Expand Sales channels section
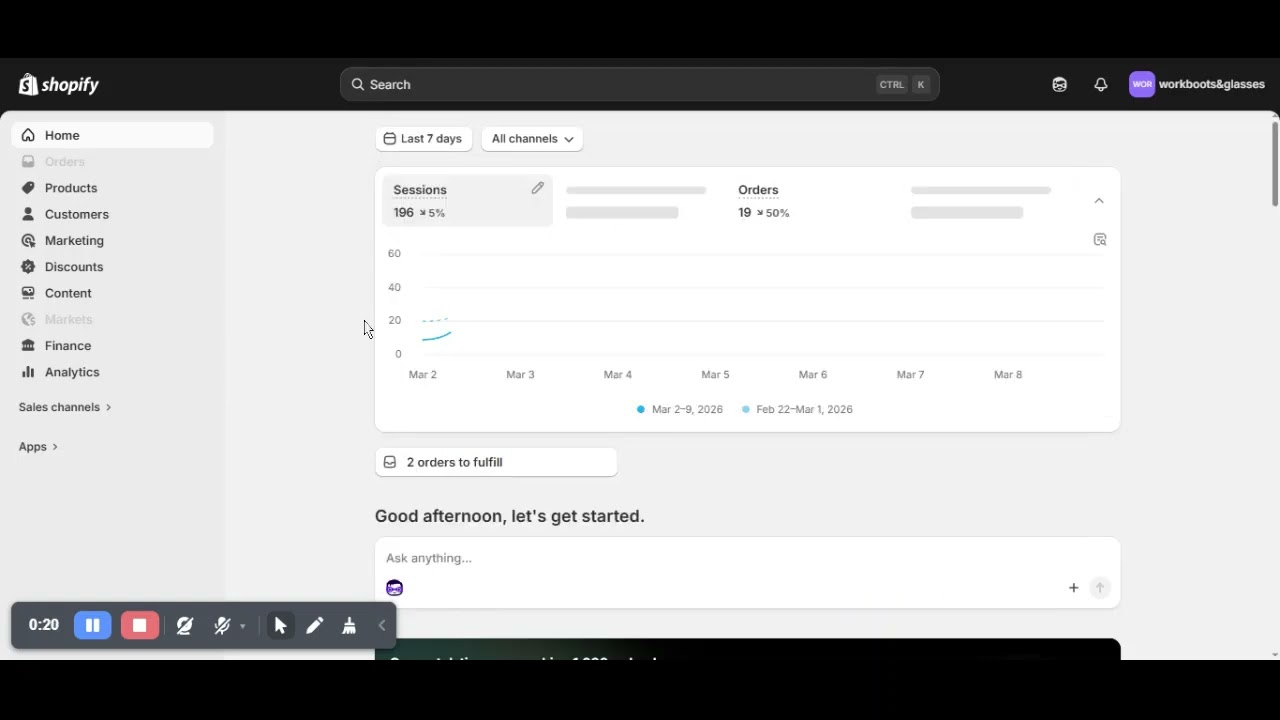The image size is (1280, 720). (x=65, y=407)
